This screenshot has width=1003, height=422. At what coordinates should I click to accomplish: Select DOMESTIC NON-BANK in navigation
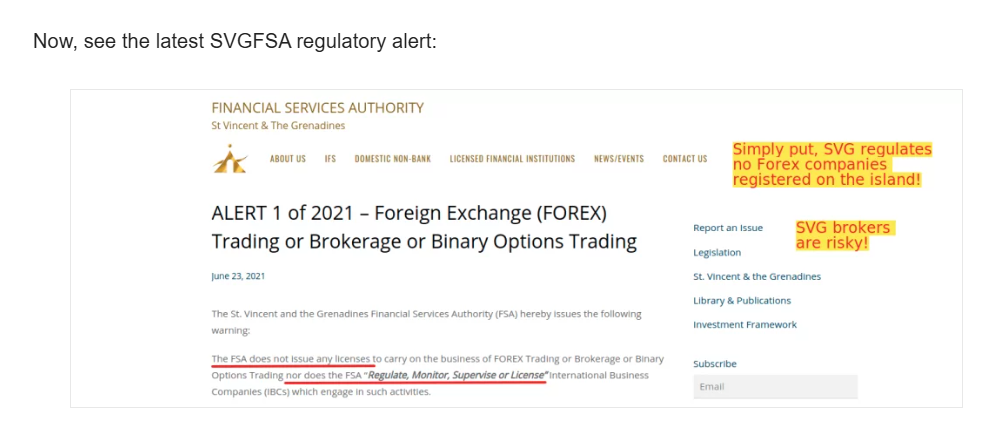pyautogui.click(x=393, y=159)
